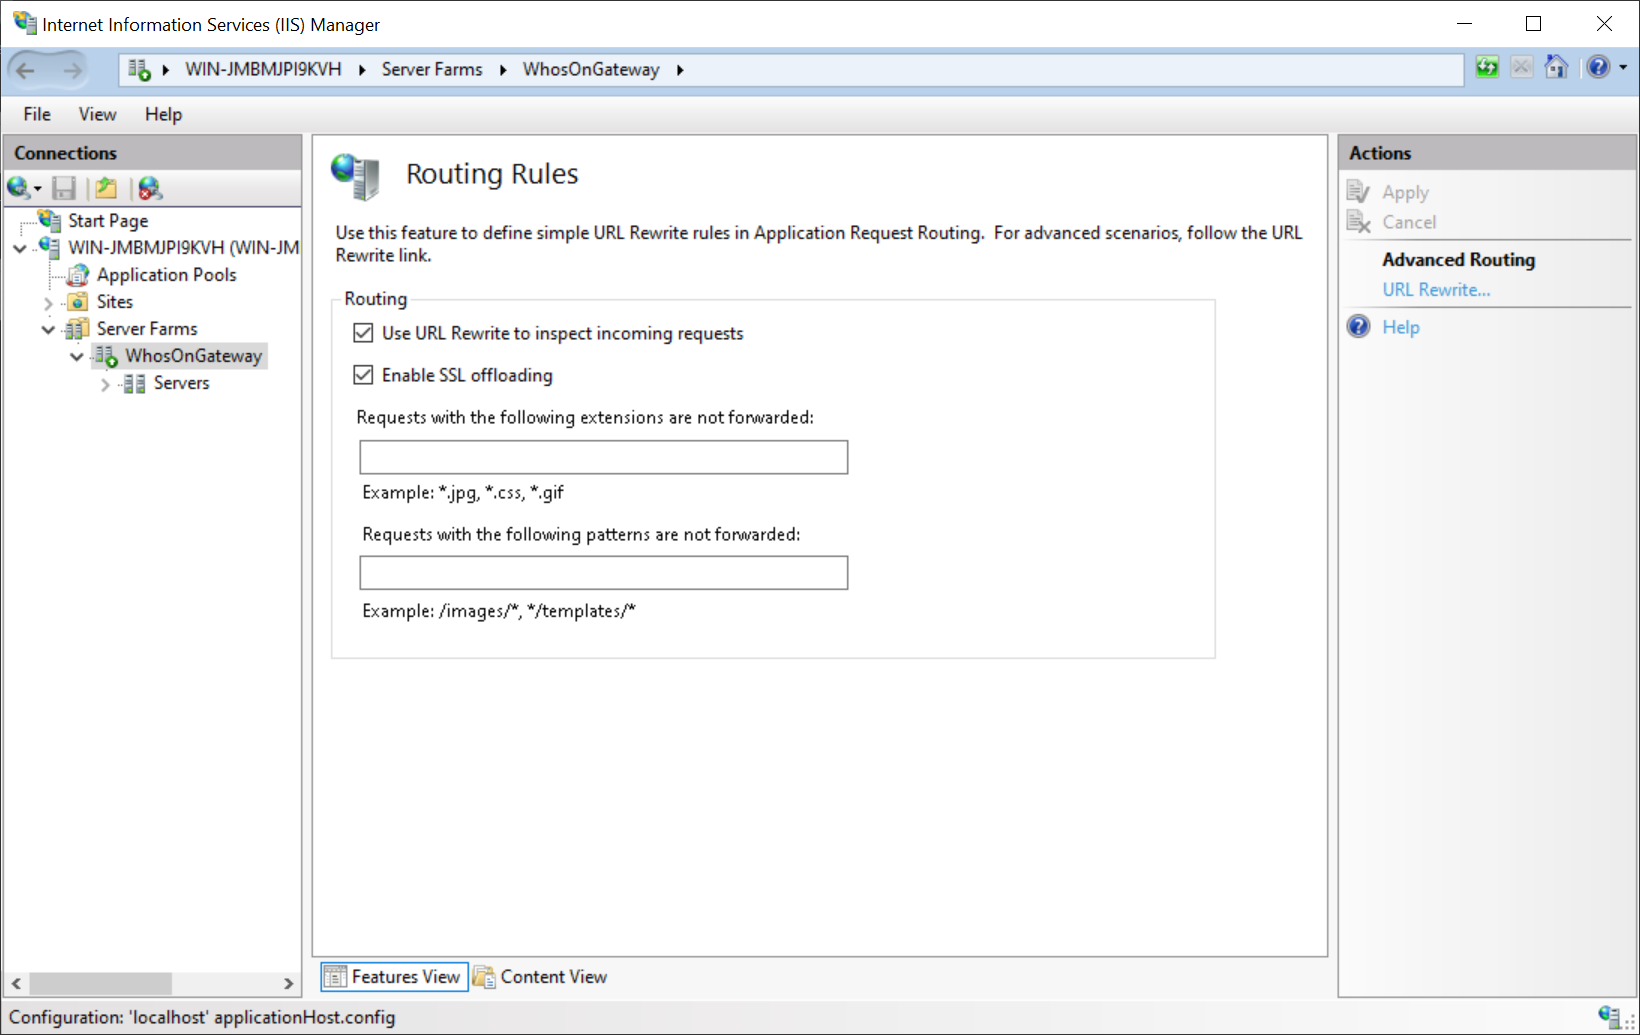The width and height of the screenshot is (1640, 1035).
Task: Click the extensions not forwarded input field
Action: (604, 457)
